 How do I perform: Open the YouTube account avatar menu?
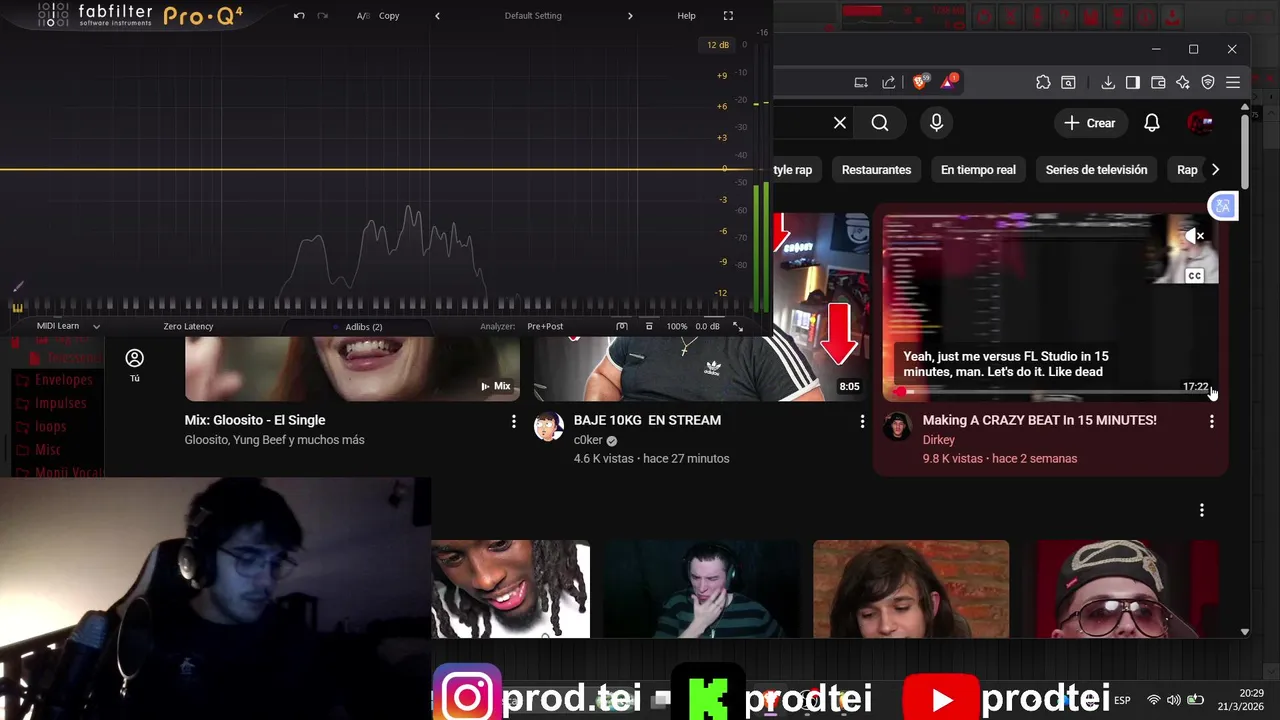coord(1200,123)
